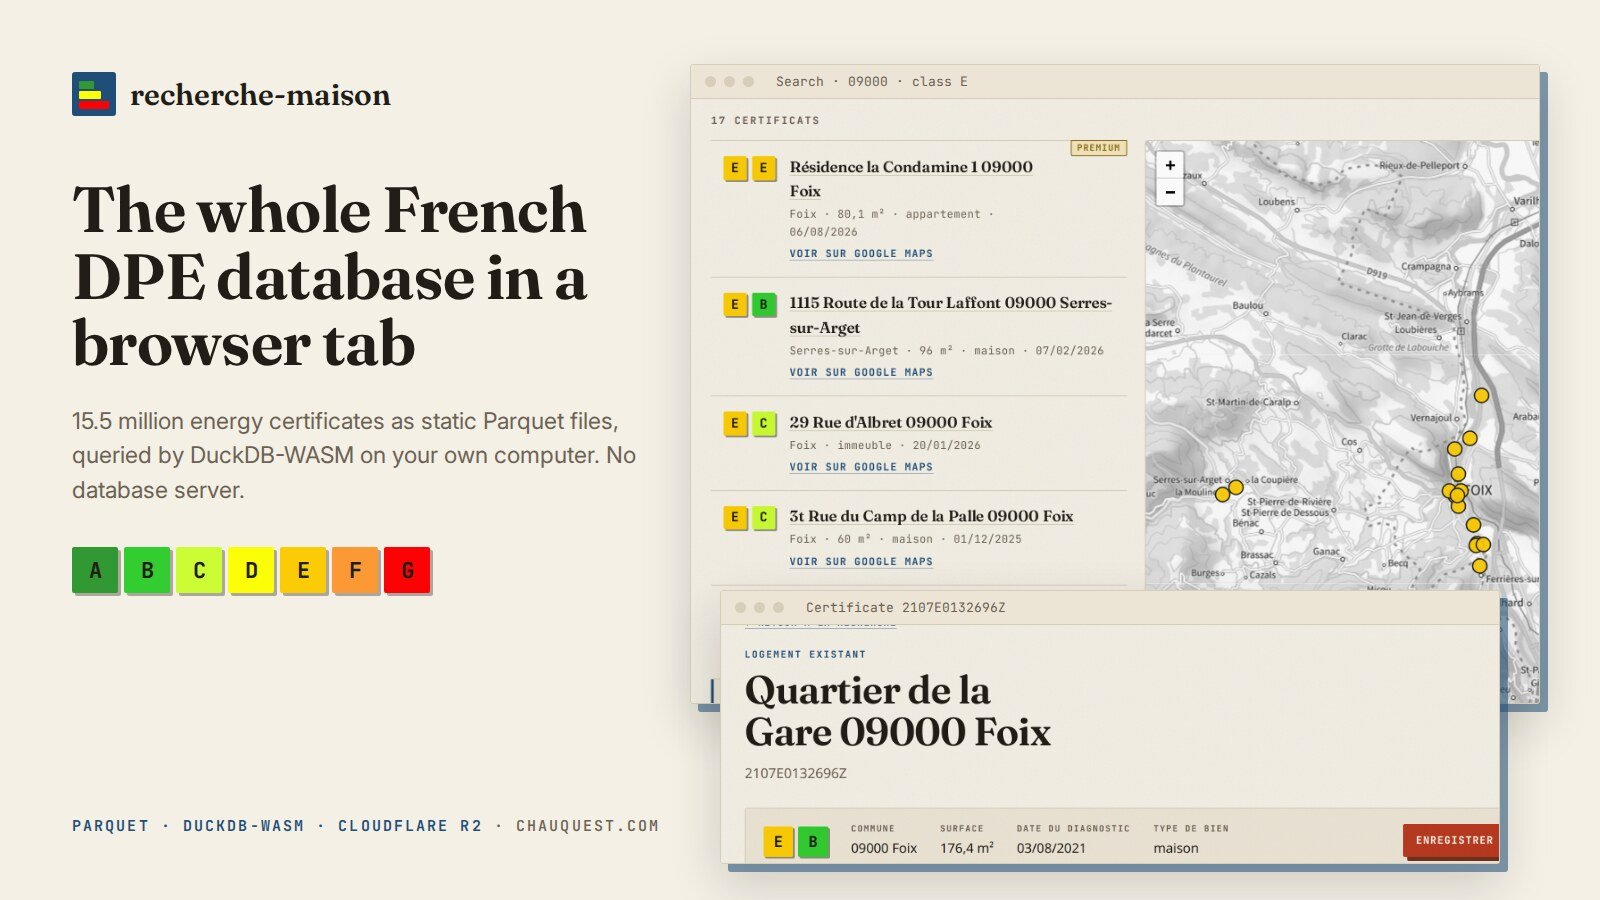Image resolution: width=1600 pixels, height=900 pixels.
Task: Open the 1115 Route de la Tour Laffont result
Action: [x=950, y=315]
